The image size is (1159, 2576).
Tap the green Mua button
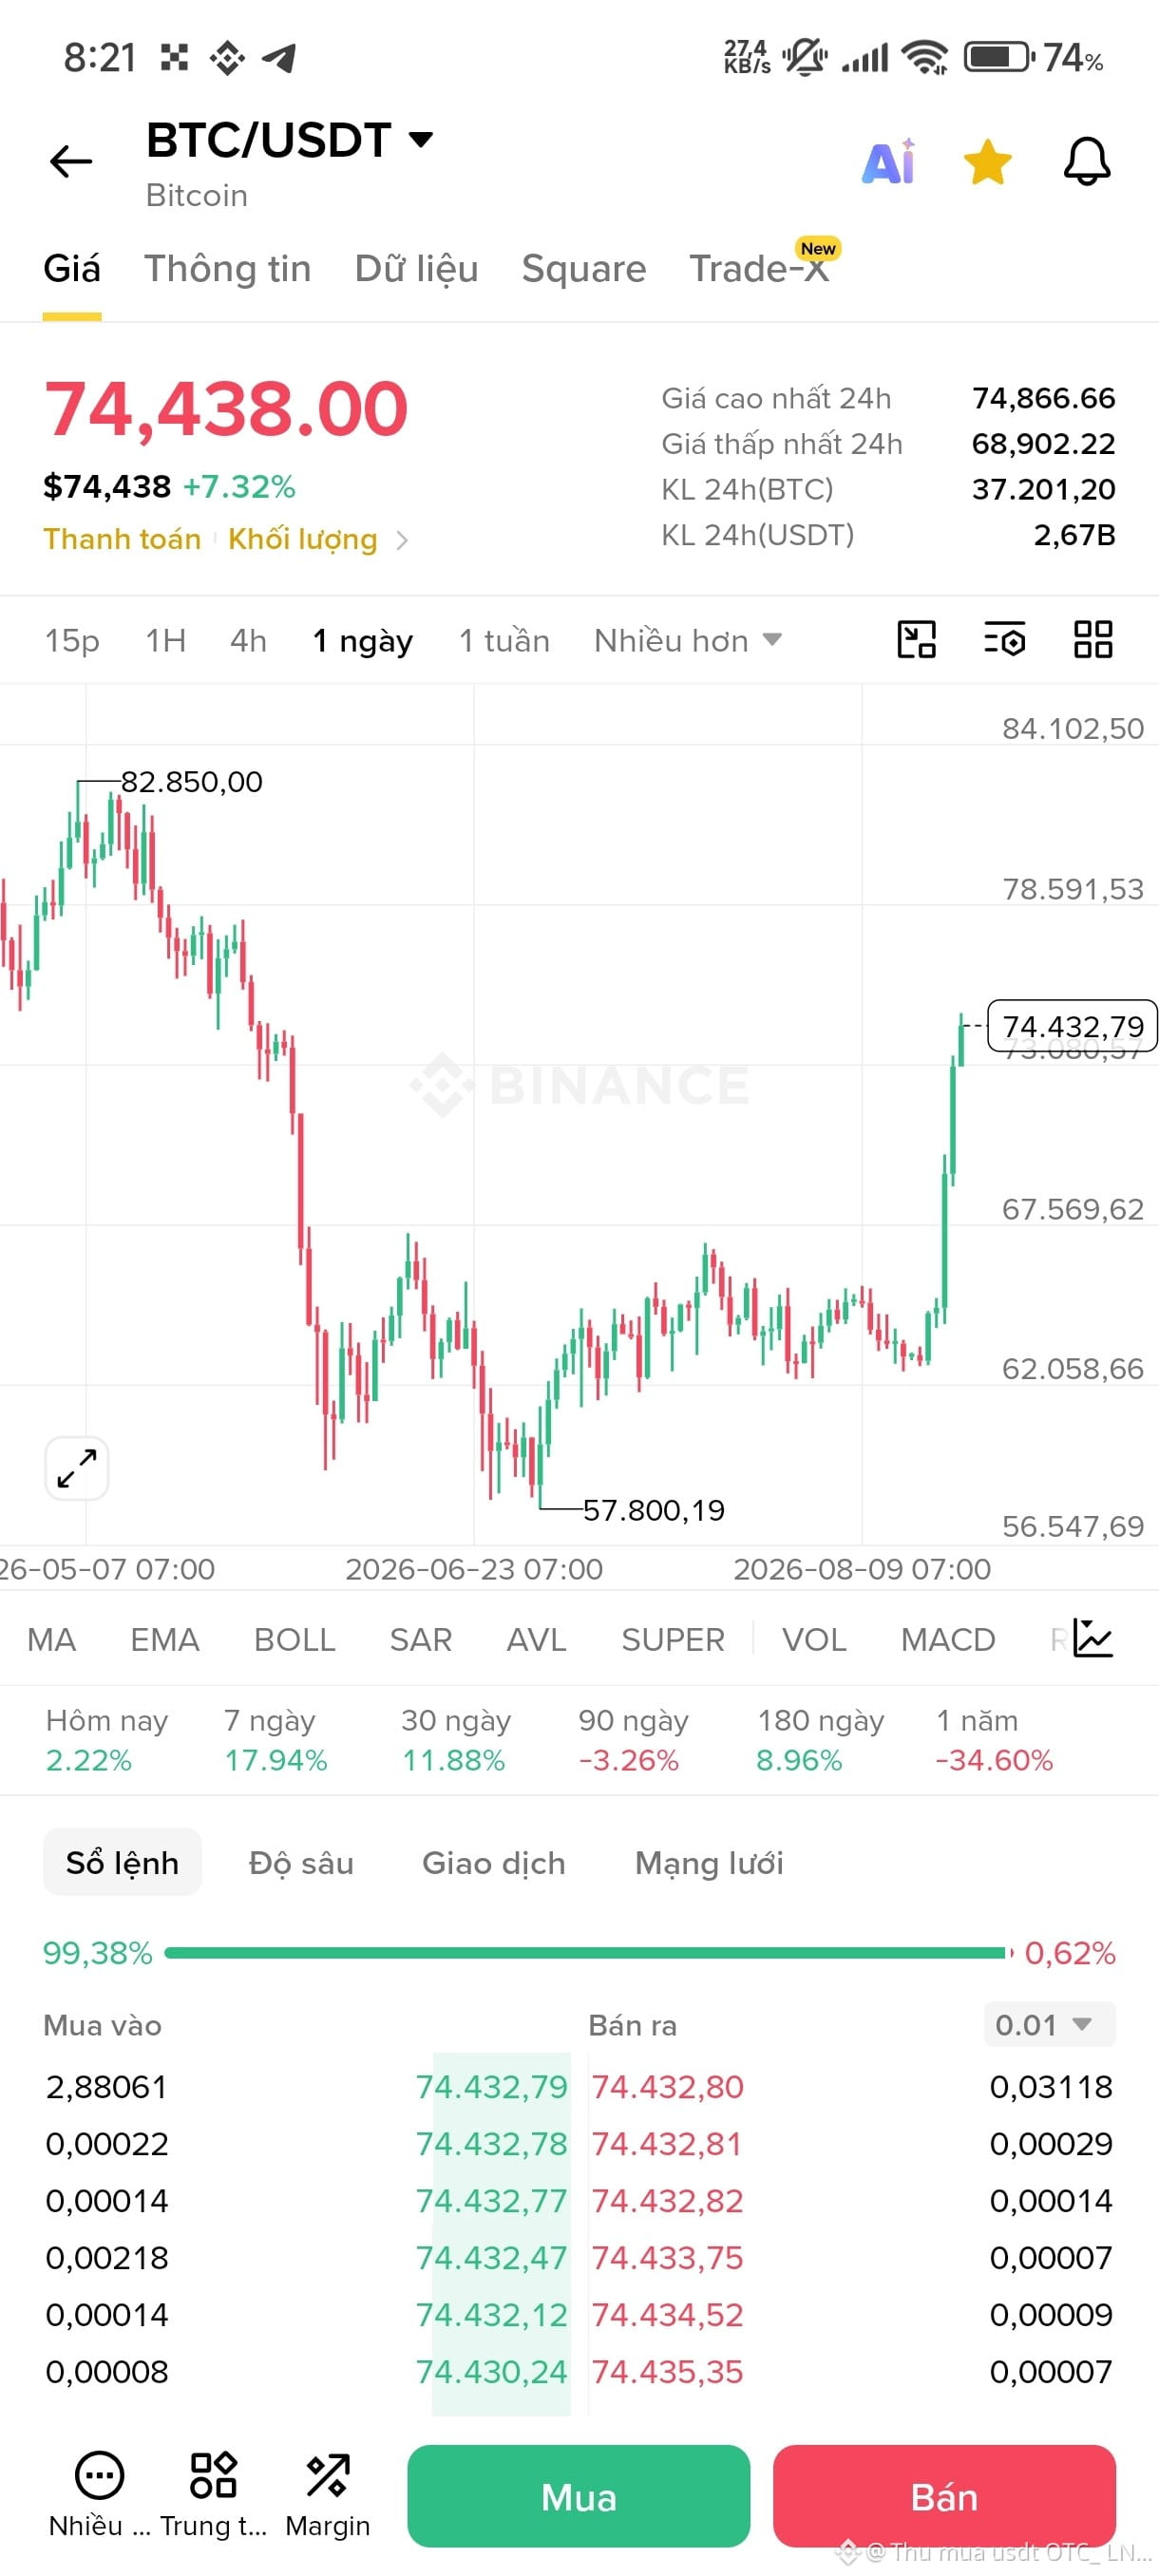coord(579,2496)
